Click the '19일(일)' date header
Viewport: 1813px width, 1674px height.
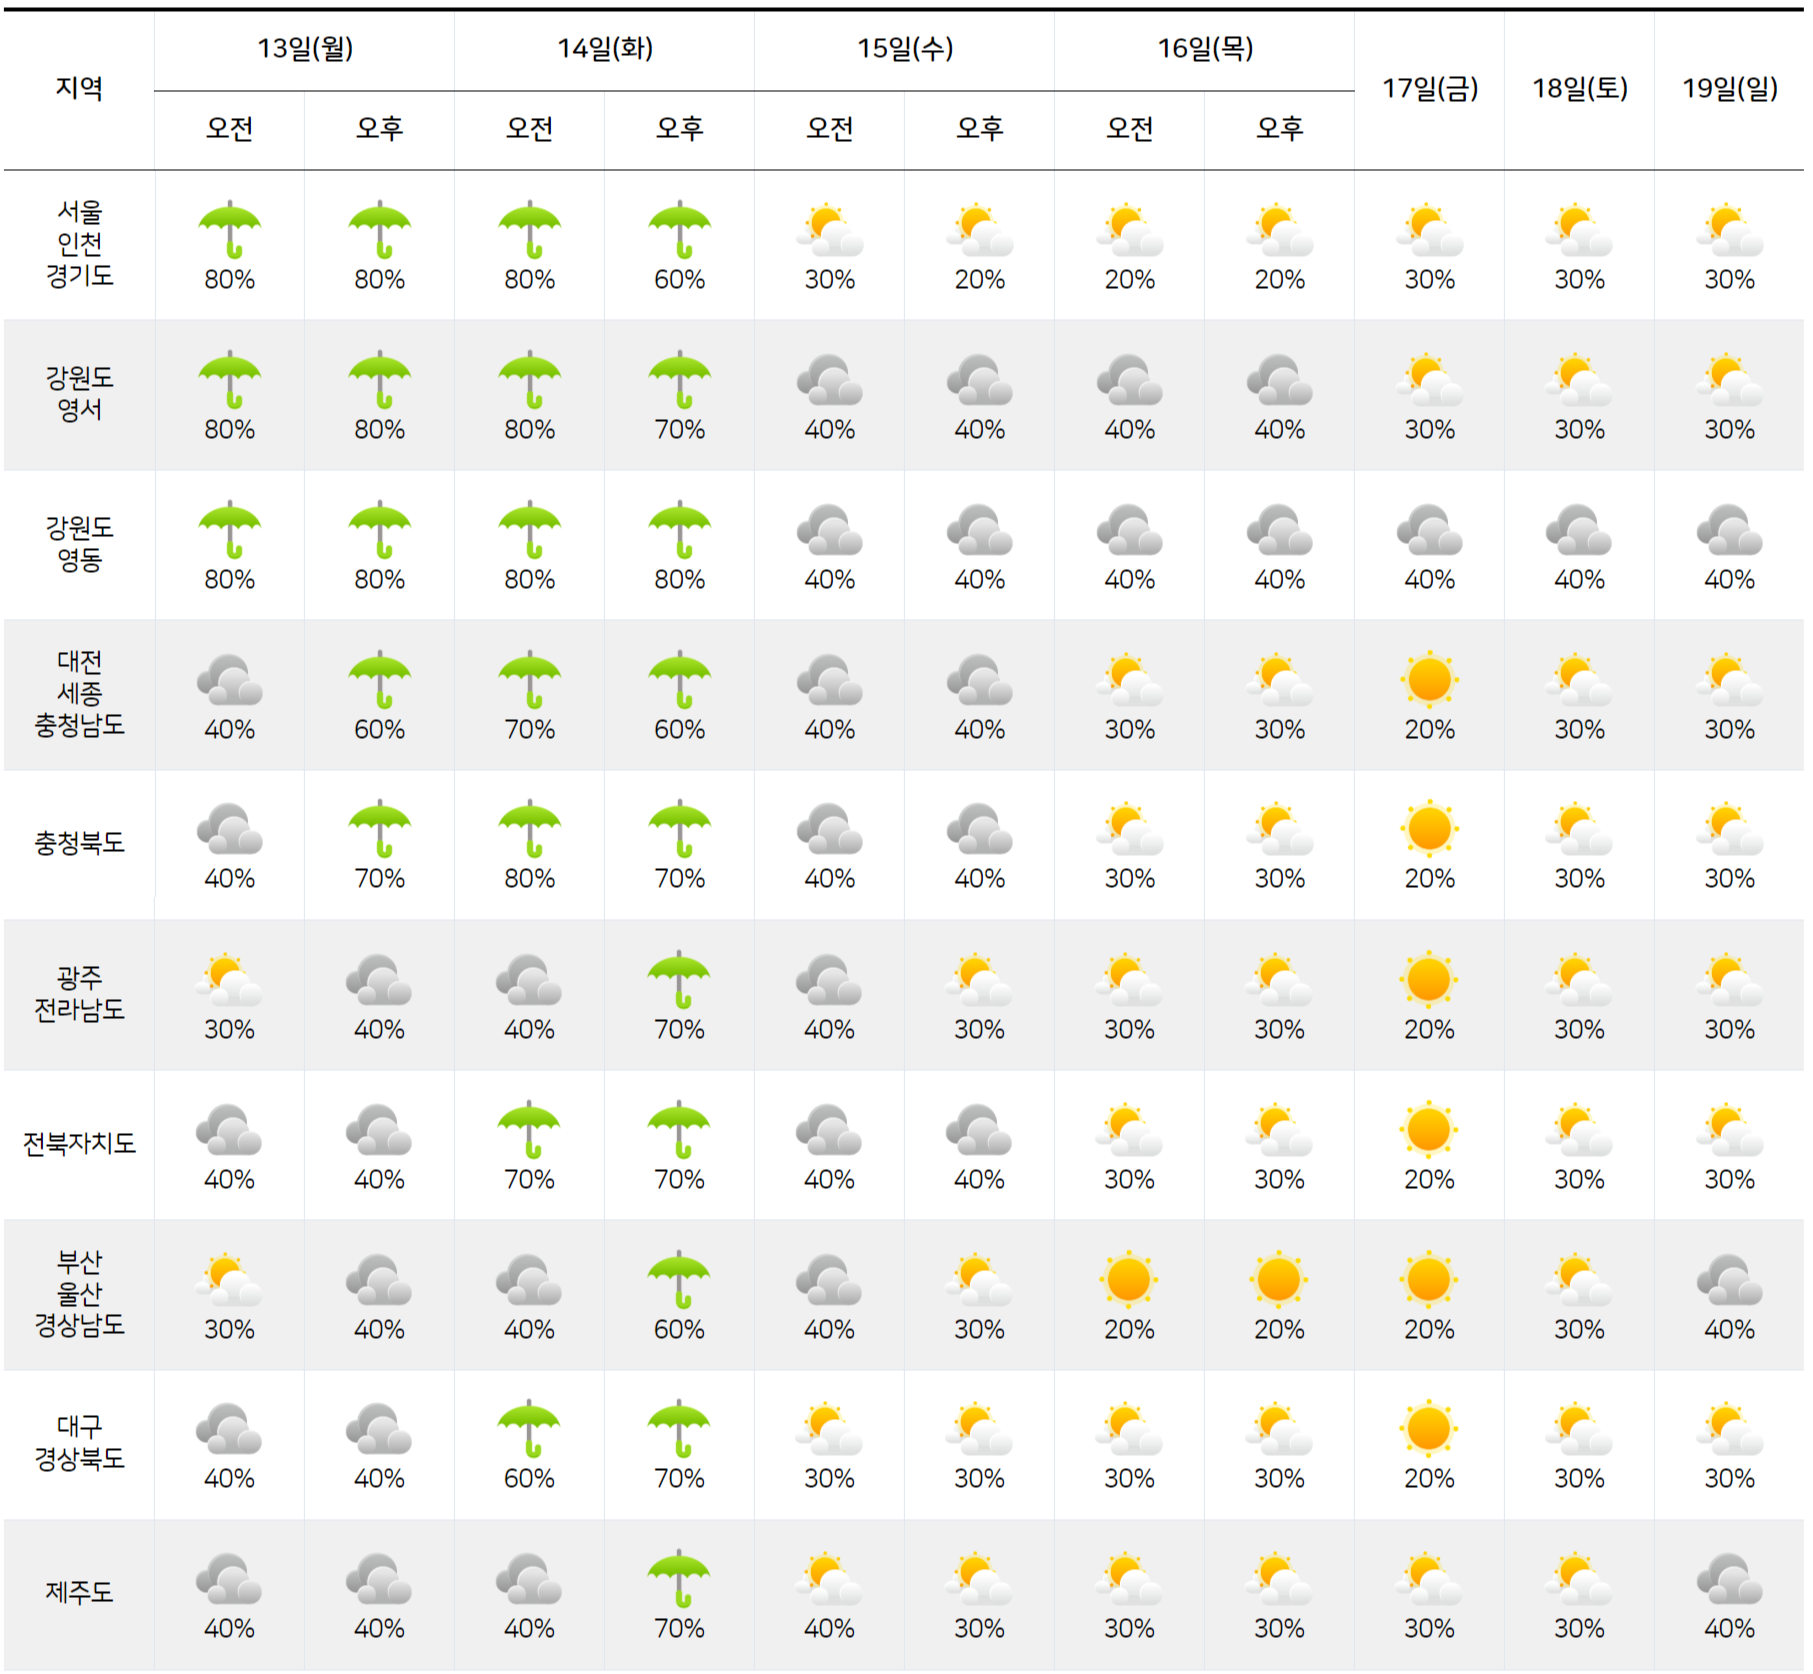point(1730,88)
